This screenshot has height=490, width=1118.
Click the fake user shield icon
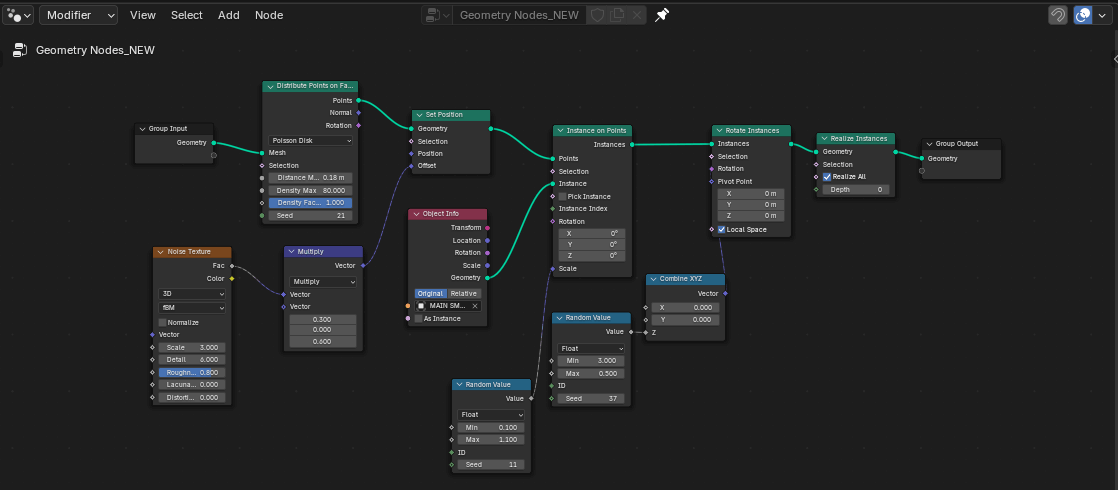click(x=597, y=15)
